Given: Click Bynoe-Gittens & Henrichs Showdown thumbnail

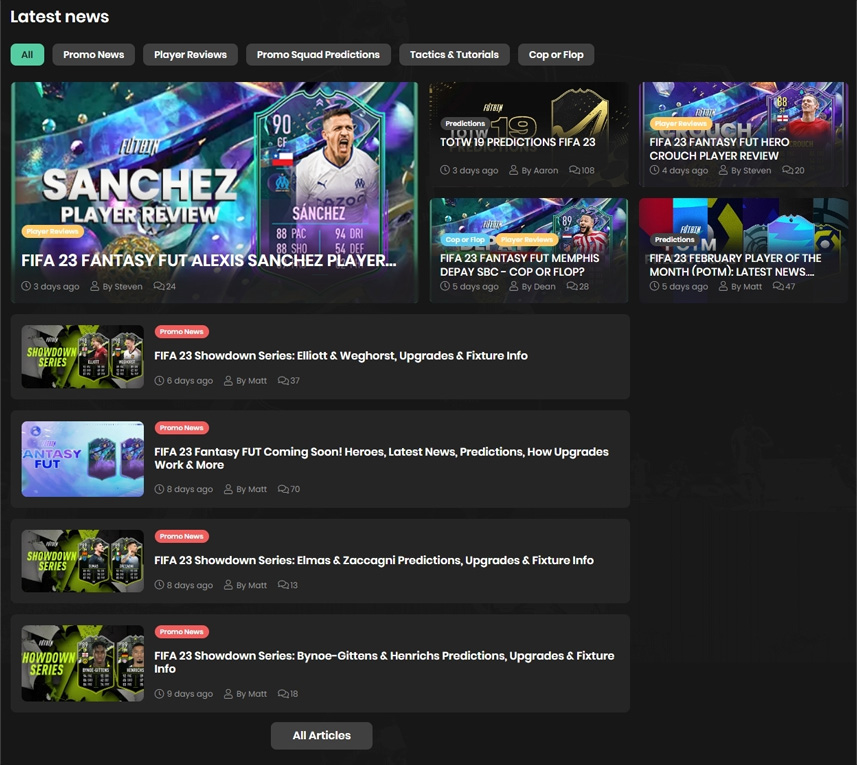Looking at the screenshot, I should (x=83, y=663).
